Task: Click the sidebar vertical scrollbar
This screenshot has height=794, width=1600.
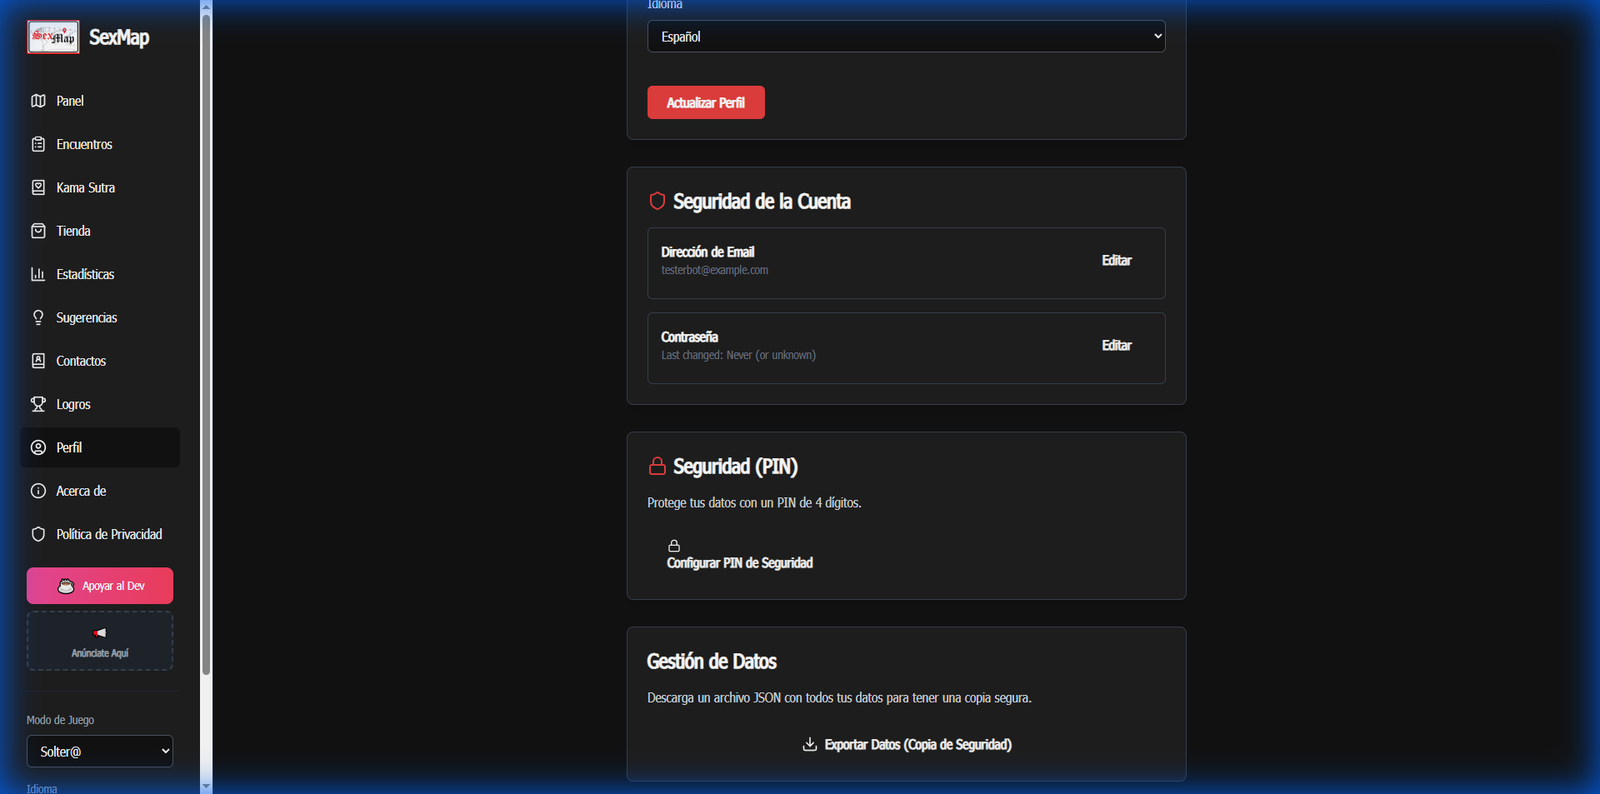Action: tap(206, 340)
